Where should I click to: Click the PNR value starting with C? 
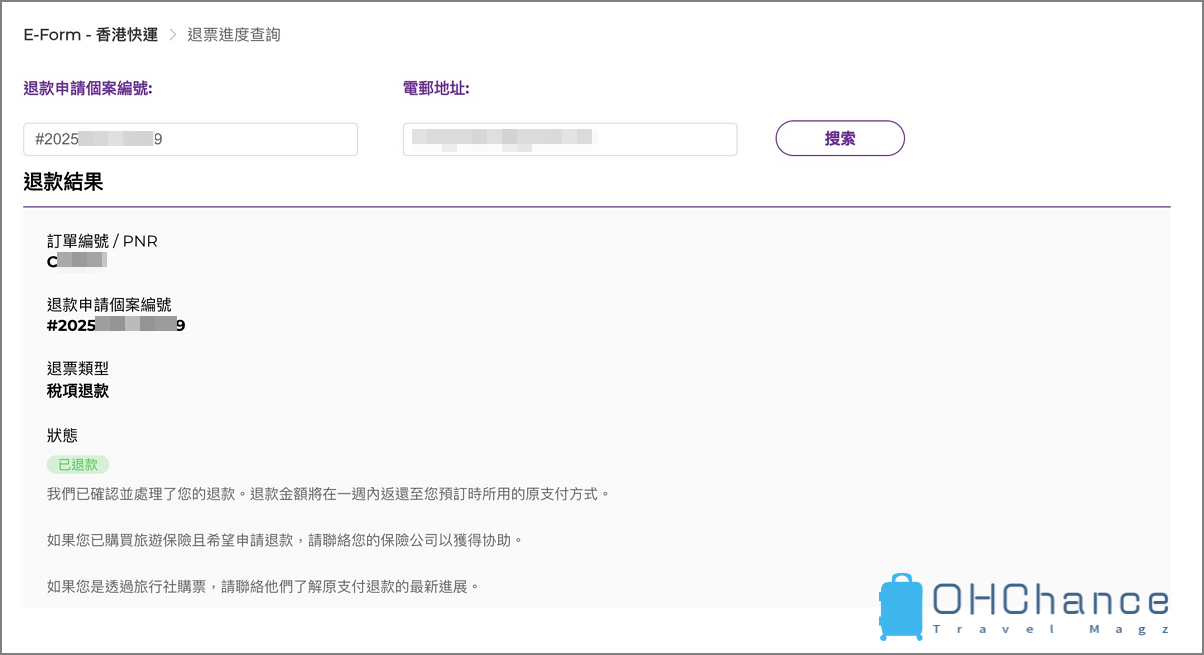(x=77, y=262)
